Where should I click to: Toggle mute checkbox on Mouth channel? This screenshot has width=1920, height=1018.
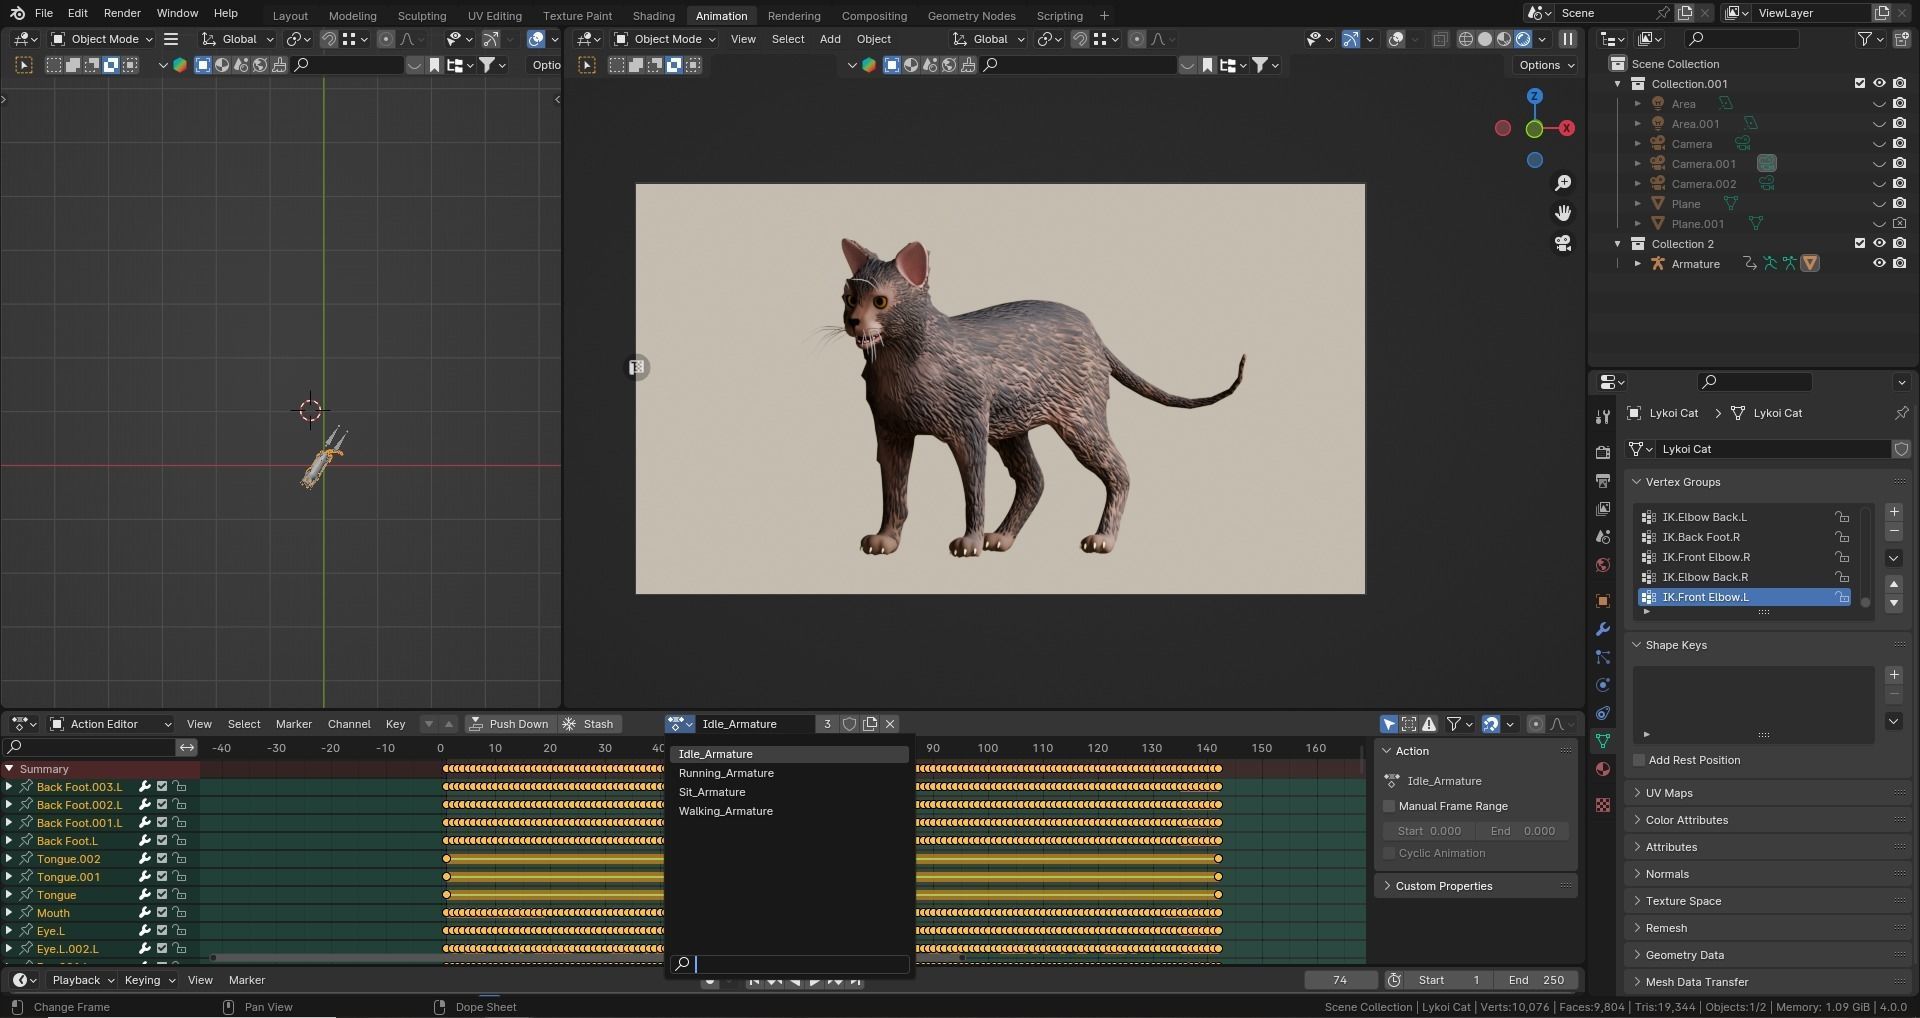click(162, 913)
